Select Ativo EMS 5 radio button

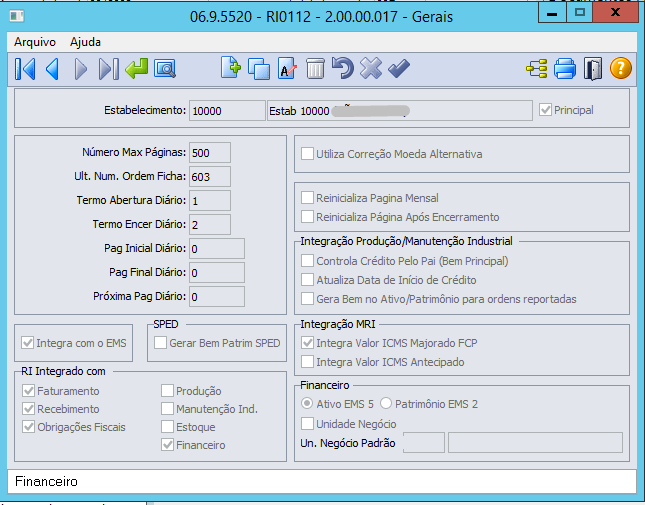[307, 403]
